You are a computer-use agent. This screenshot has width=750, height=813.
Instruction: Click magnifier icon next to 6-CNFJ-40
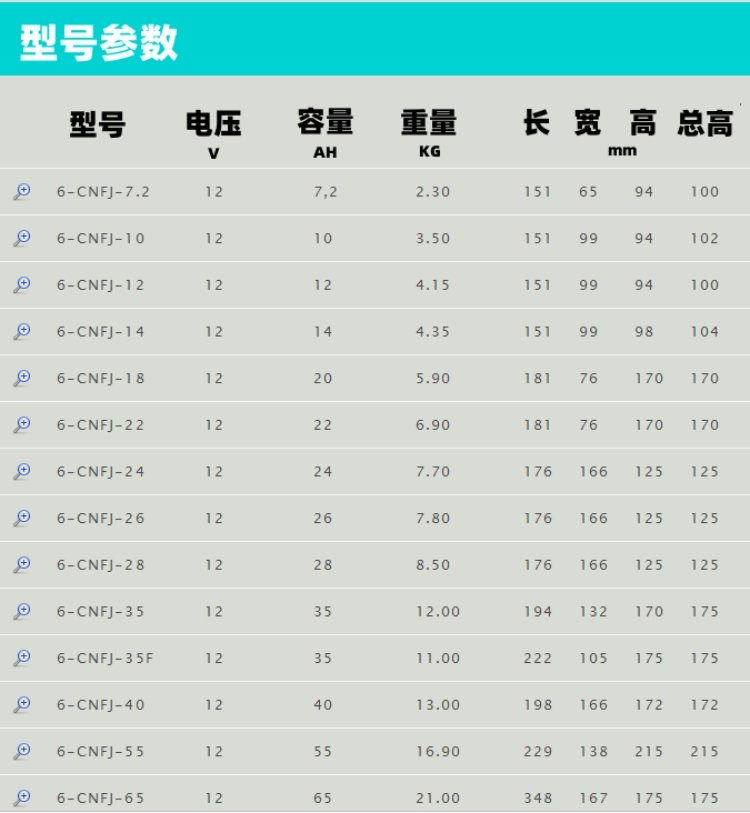[22, 705]
